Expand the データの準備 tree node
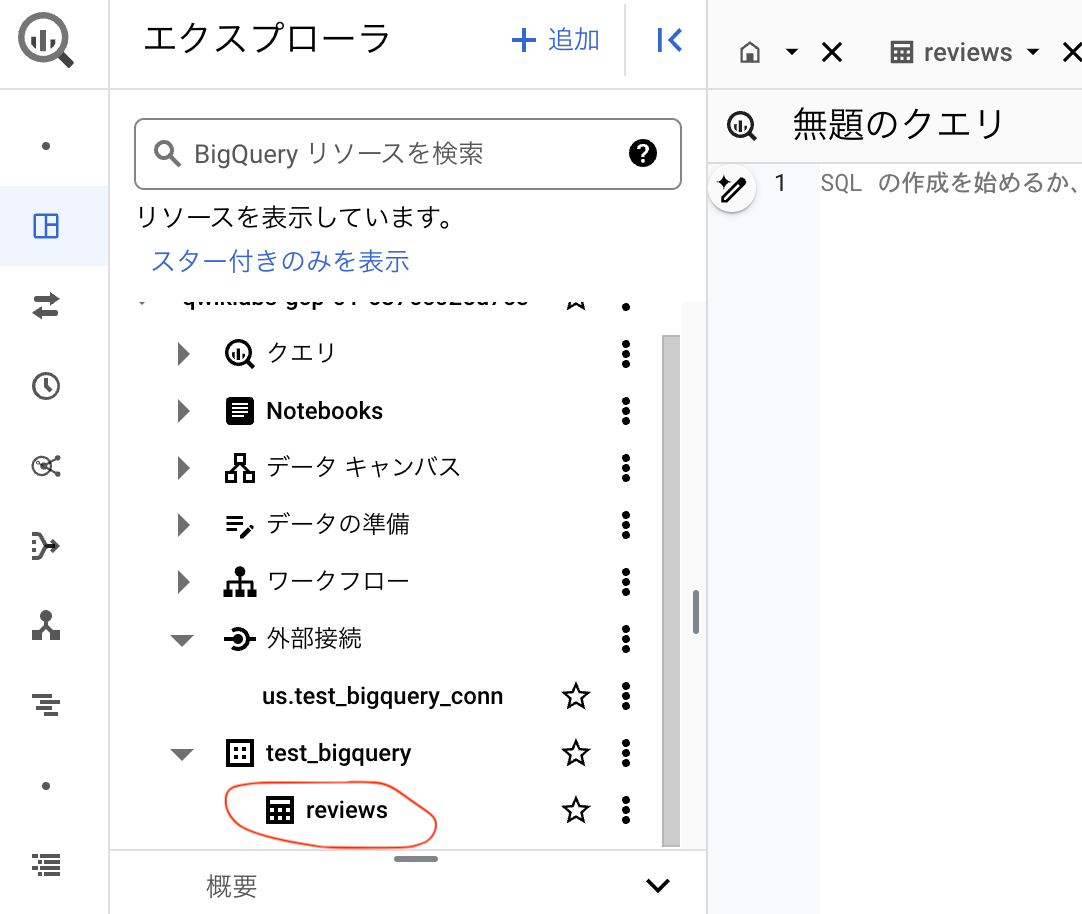 point(183,525)
